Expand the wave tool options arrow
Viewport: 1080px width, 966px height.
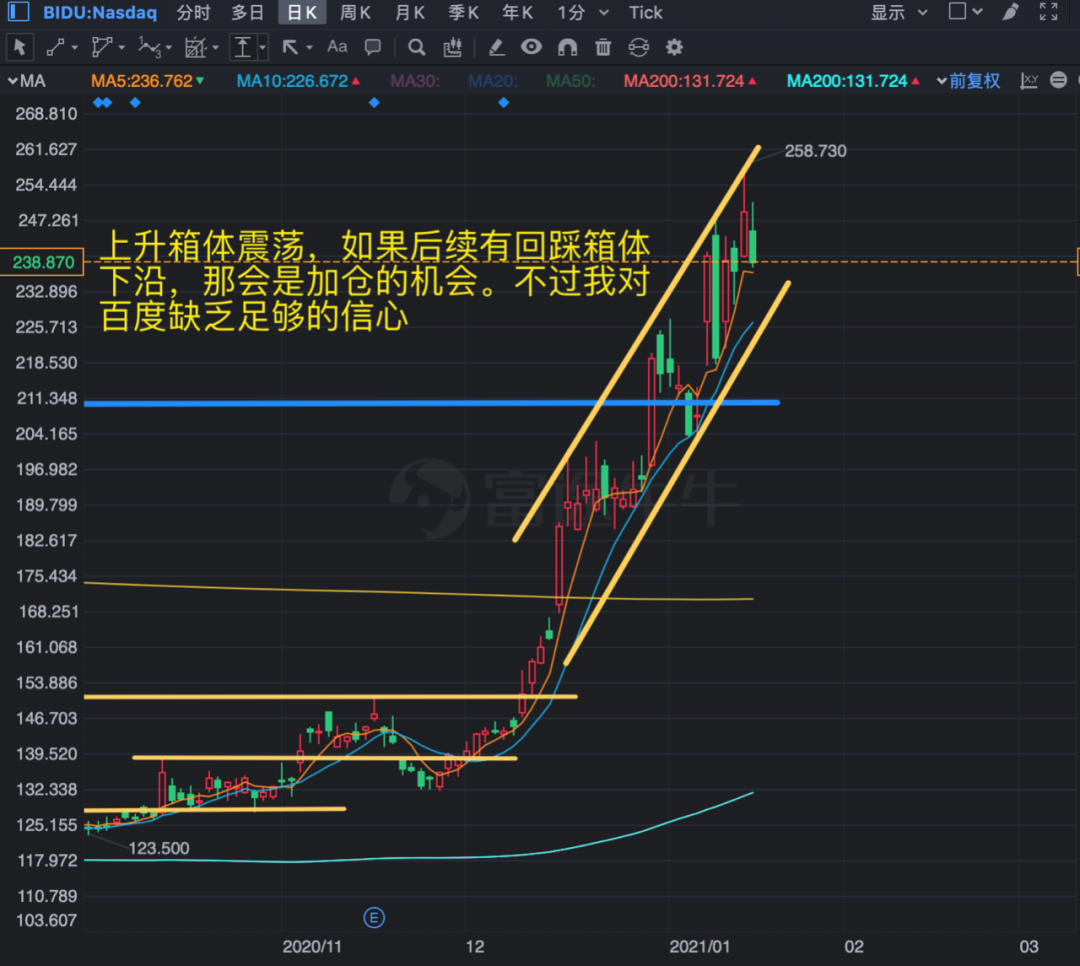[169, 48]
